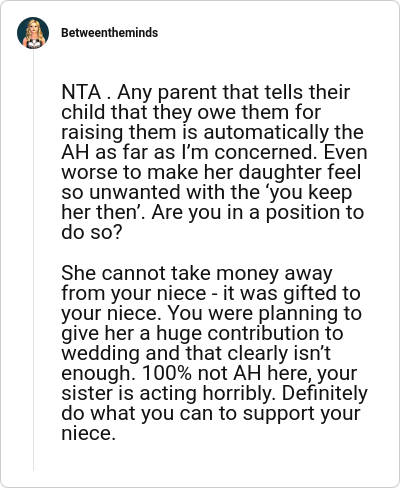
Task: Click the word NTA in the comment
Action: (x=81, y=92)
